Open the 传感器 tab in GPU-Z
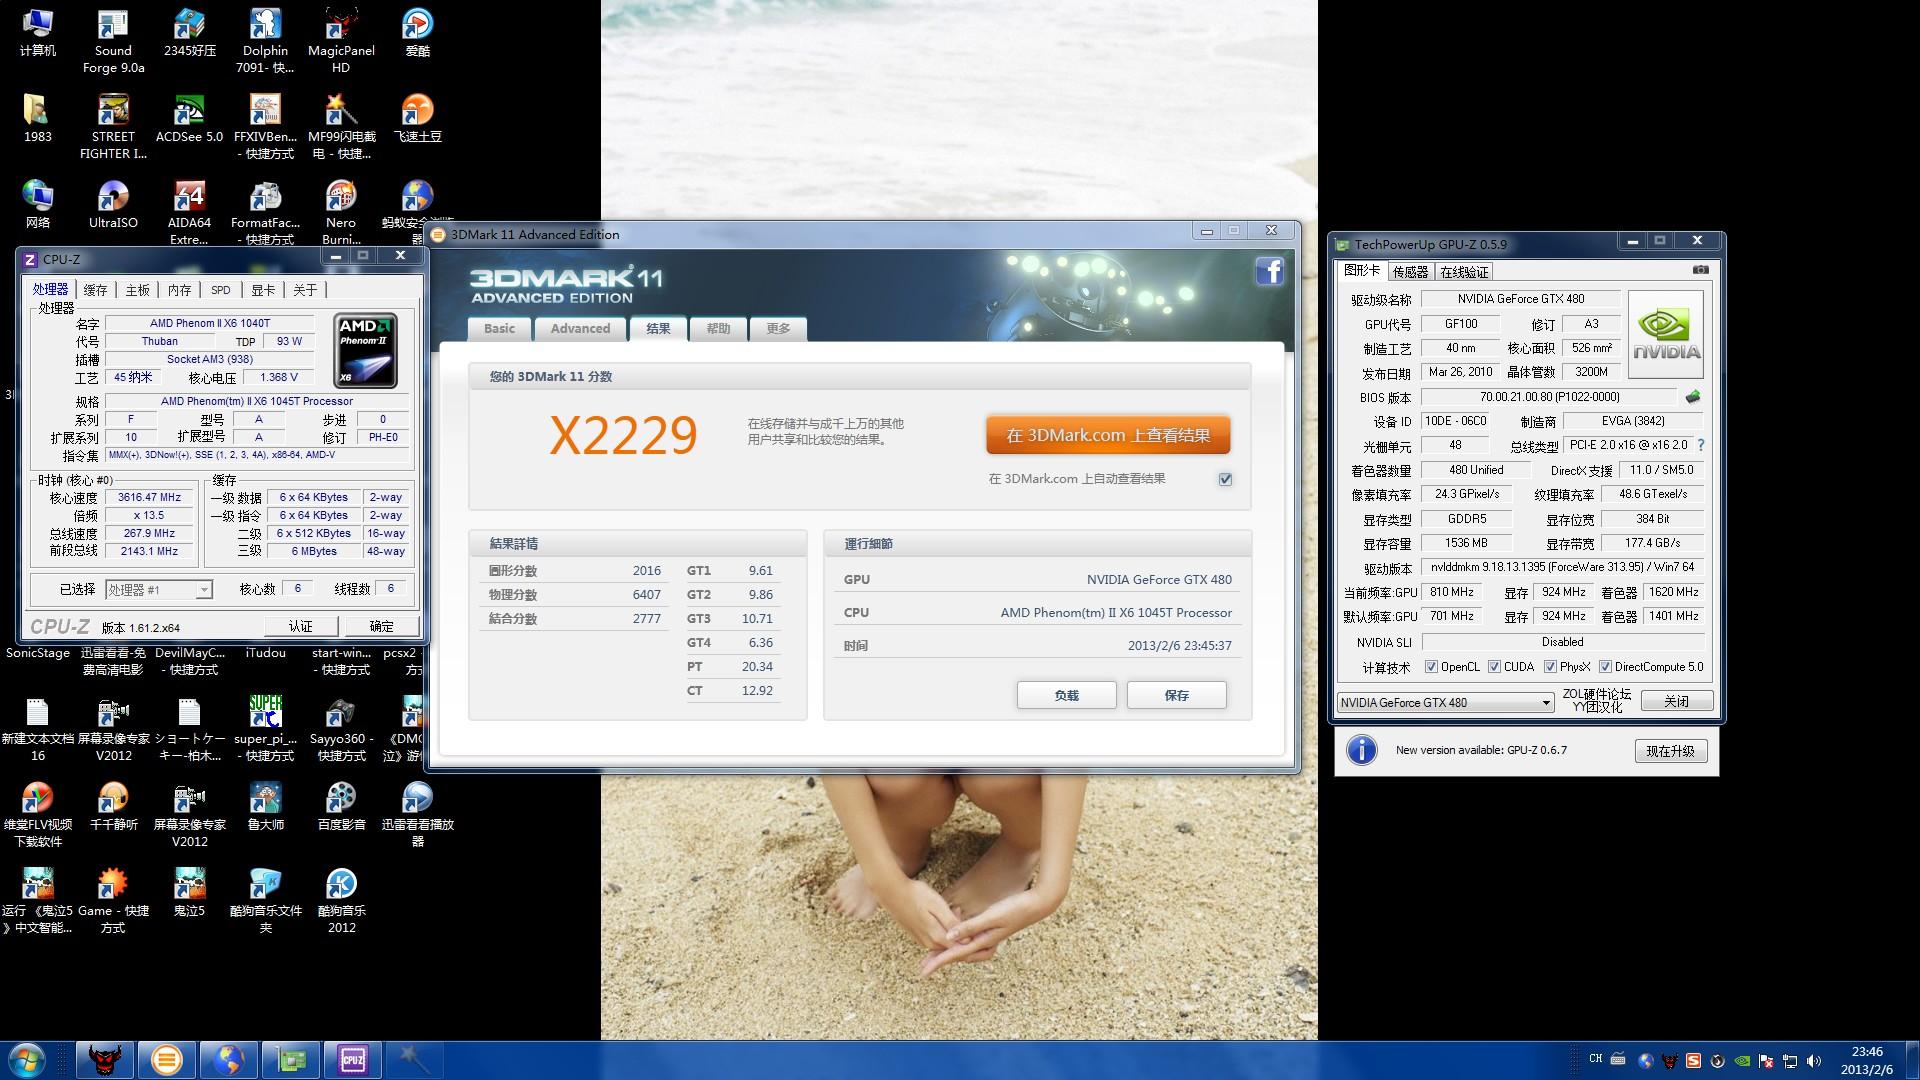Screen dimensions: 1920x1080 pos(1410,272)
